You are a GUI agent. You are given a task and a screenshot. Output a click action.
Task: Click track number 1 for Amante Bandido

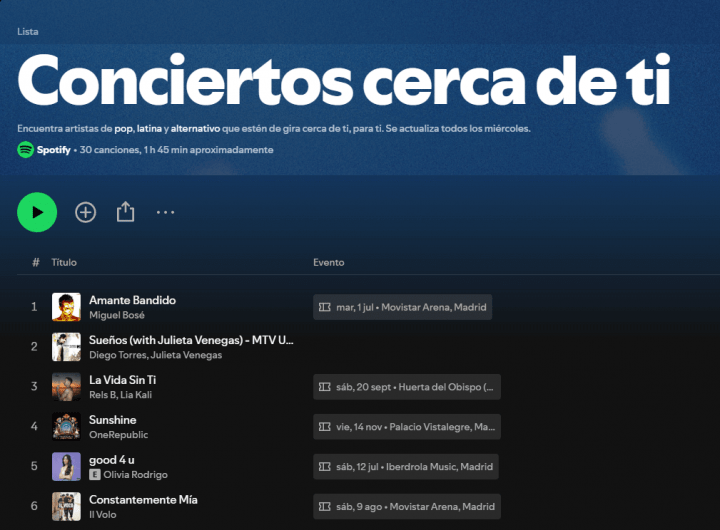point(34,307)
